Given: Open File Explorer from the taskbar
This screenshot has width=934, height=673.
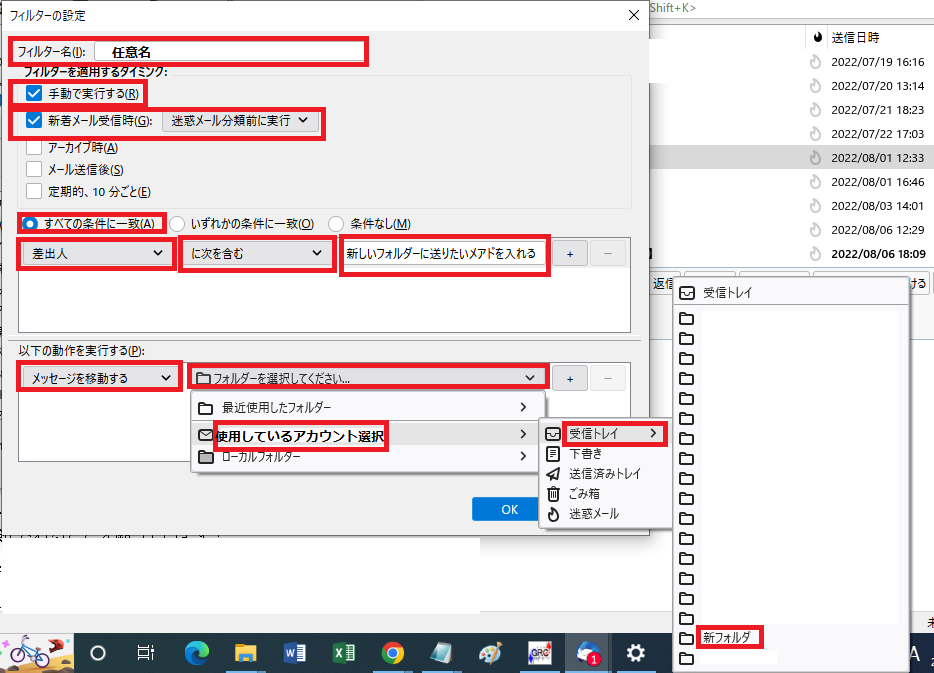Looking at the screenshot, I should coord(245,653).
